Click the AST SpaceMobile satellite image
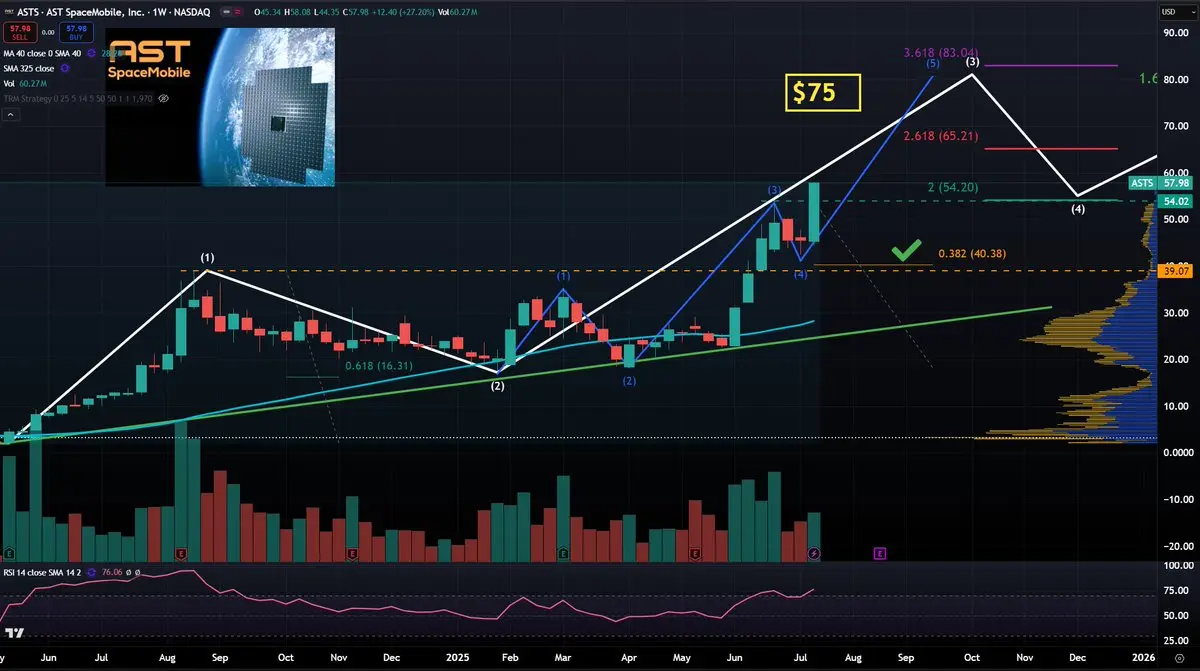This screenshot has height=671, width=1200. pyautogui.click(x=220, y=106)
